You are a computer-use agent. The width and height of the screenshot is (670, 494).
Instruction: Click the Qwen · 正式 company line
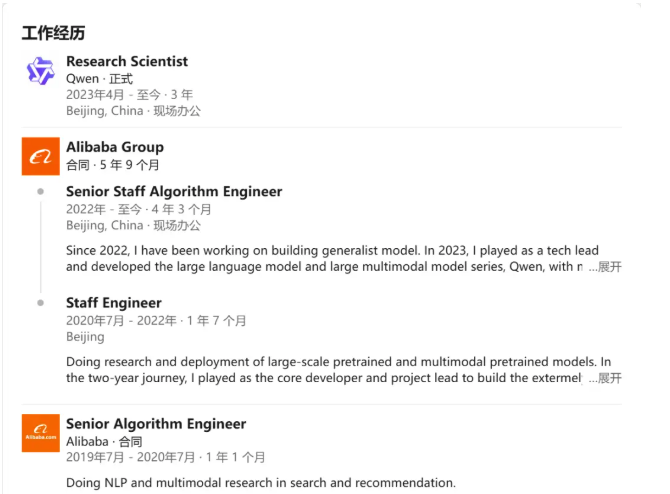pos(99,78)
